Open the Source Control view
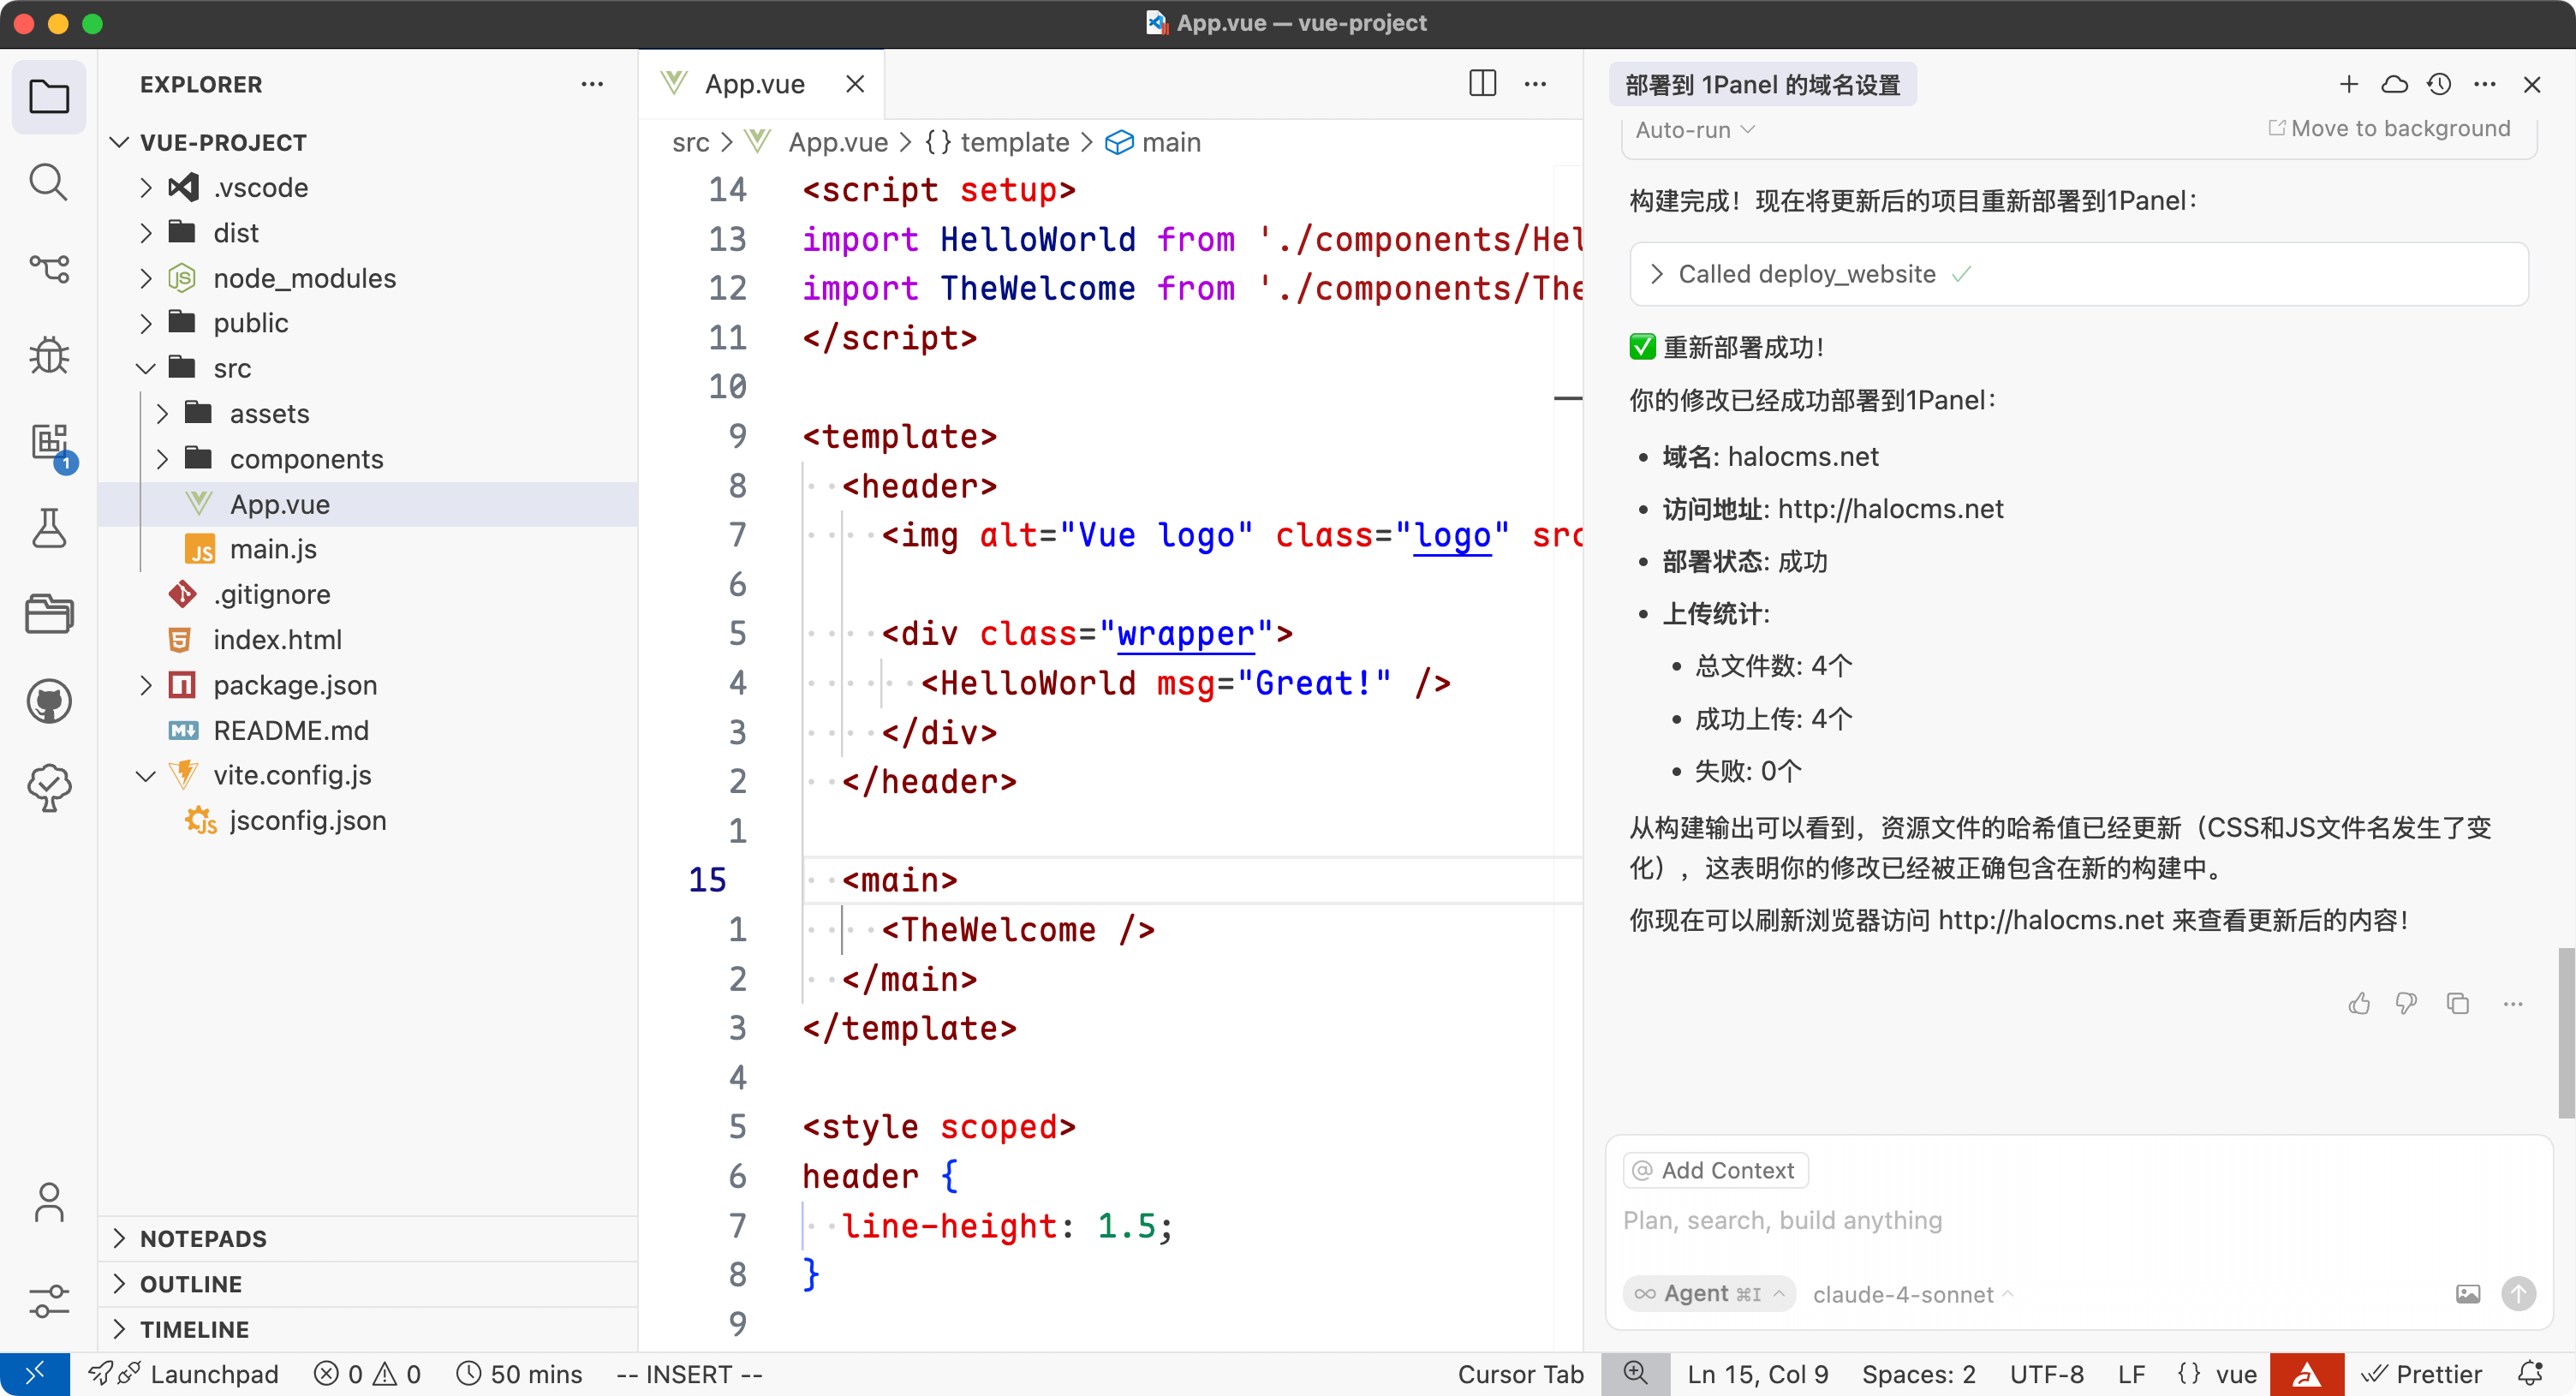Image resolution: width=2576 pixels, height=1396 pixels. 48,269
